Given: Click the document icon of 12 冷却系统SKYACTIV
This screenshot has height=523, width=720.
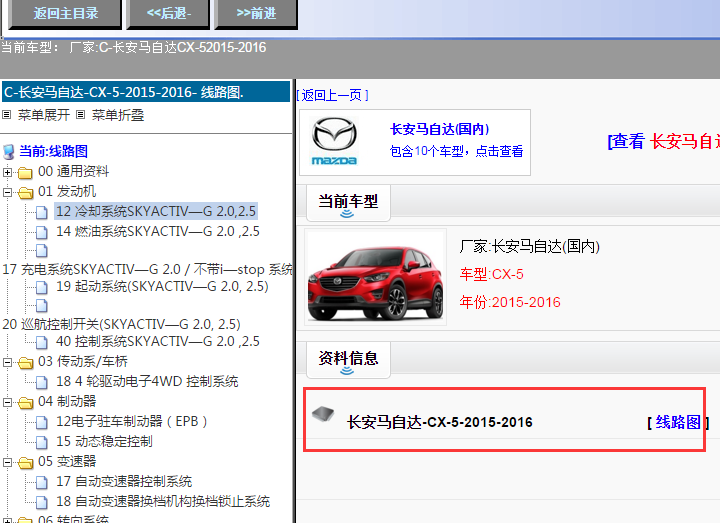Looking at the screenshot, I should point(42,212).
